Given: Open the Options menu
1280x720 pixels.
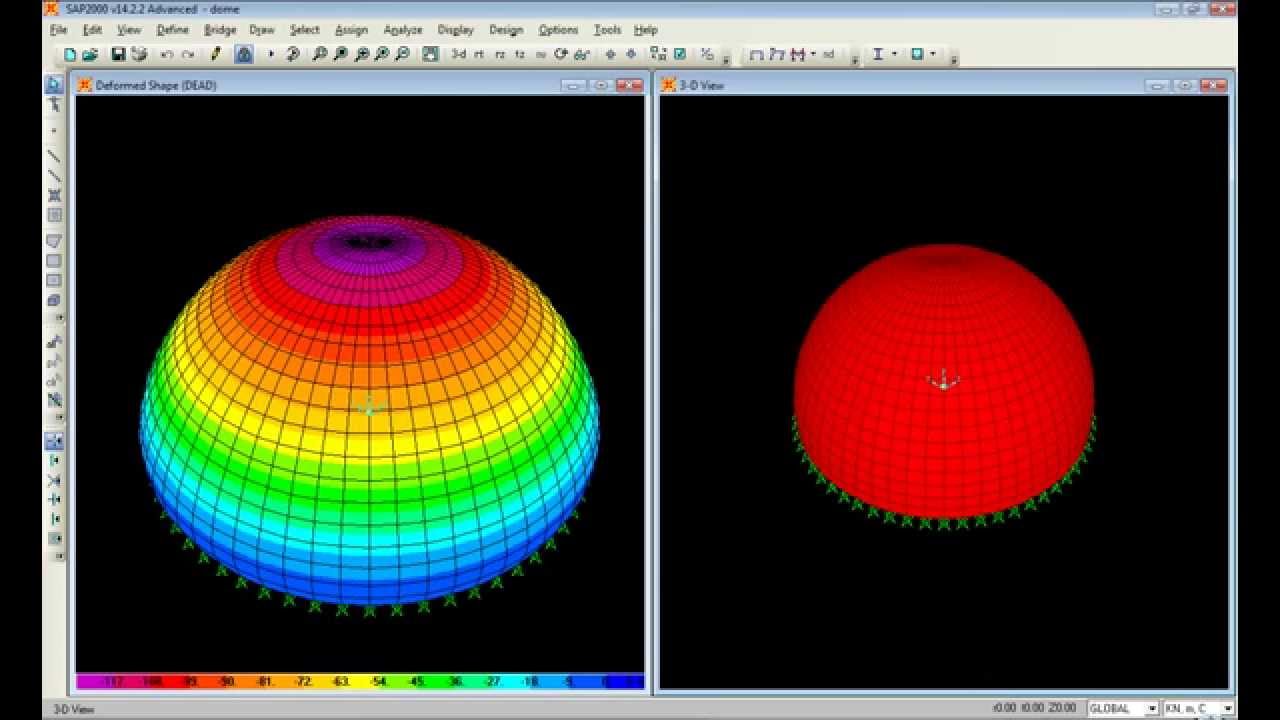Looking at the screenshot, I should tap(558, 30).
